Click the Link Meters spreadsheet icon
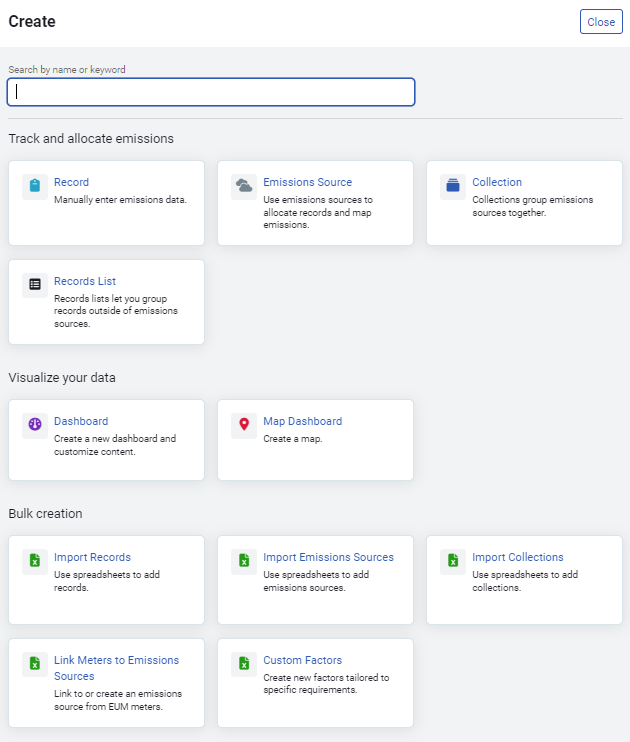Screen dimensions: 630x742 (x=35, y=664)
